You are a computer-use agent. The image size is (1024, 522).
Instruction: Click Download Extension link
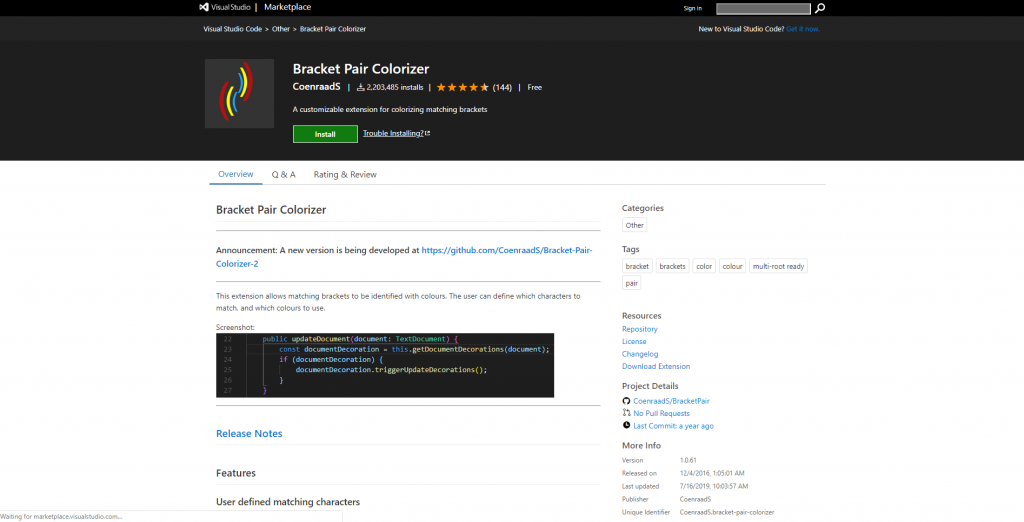pyautogui.click(x=656, y=367)
